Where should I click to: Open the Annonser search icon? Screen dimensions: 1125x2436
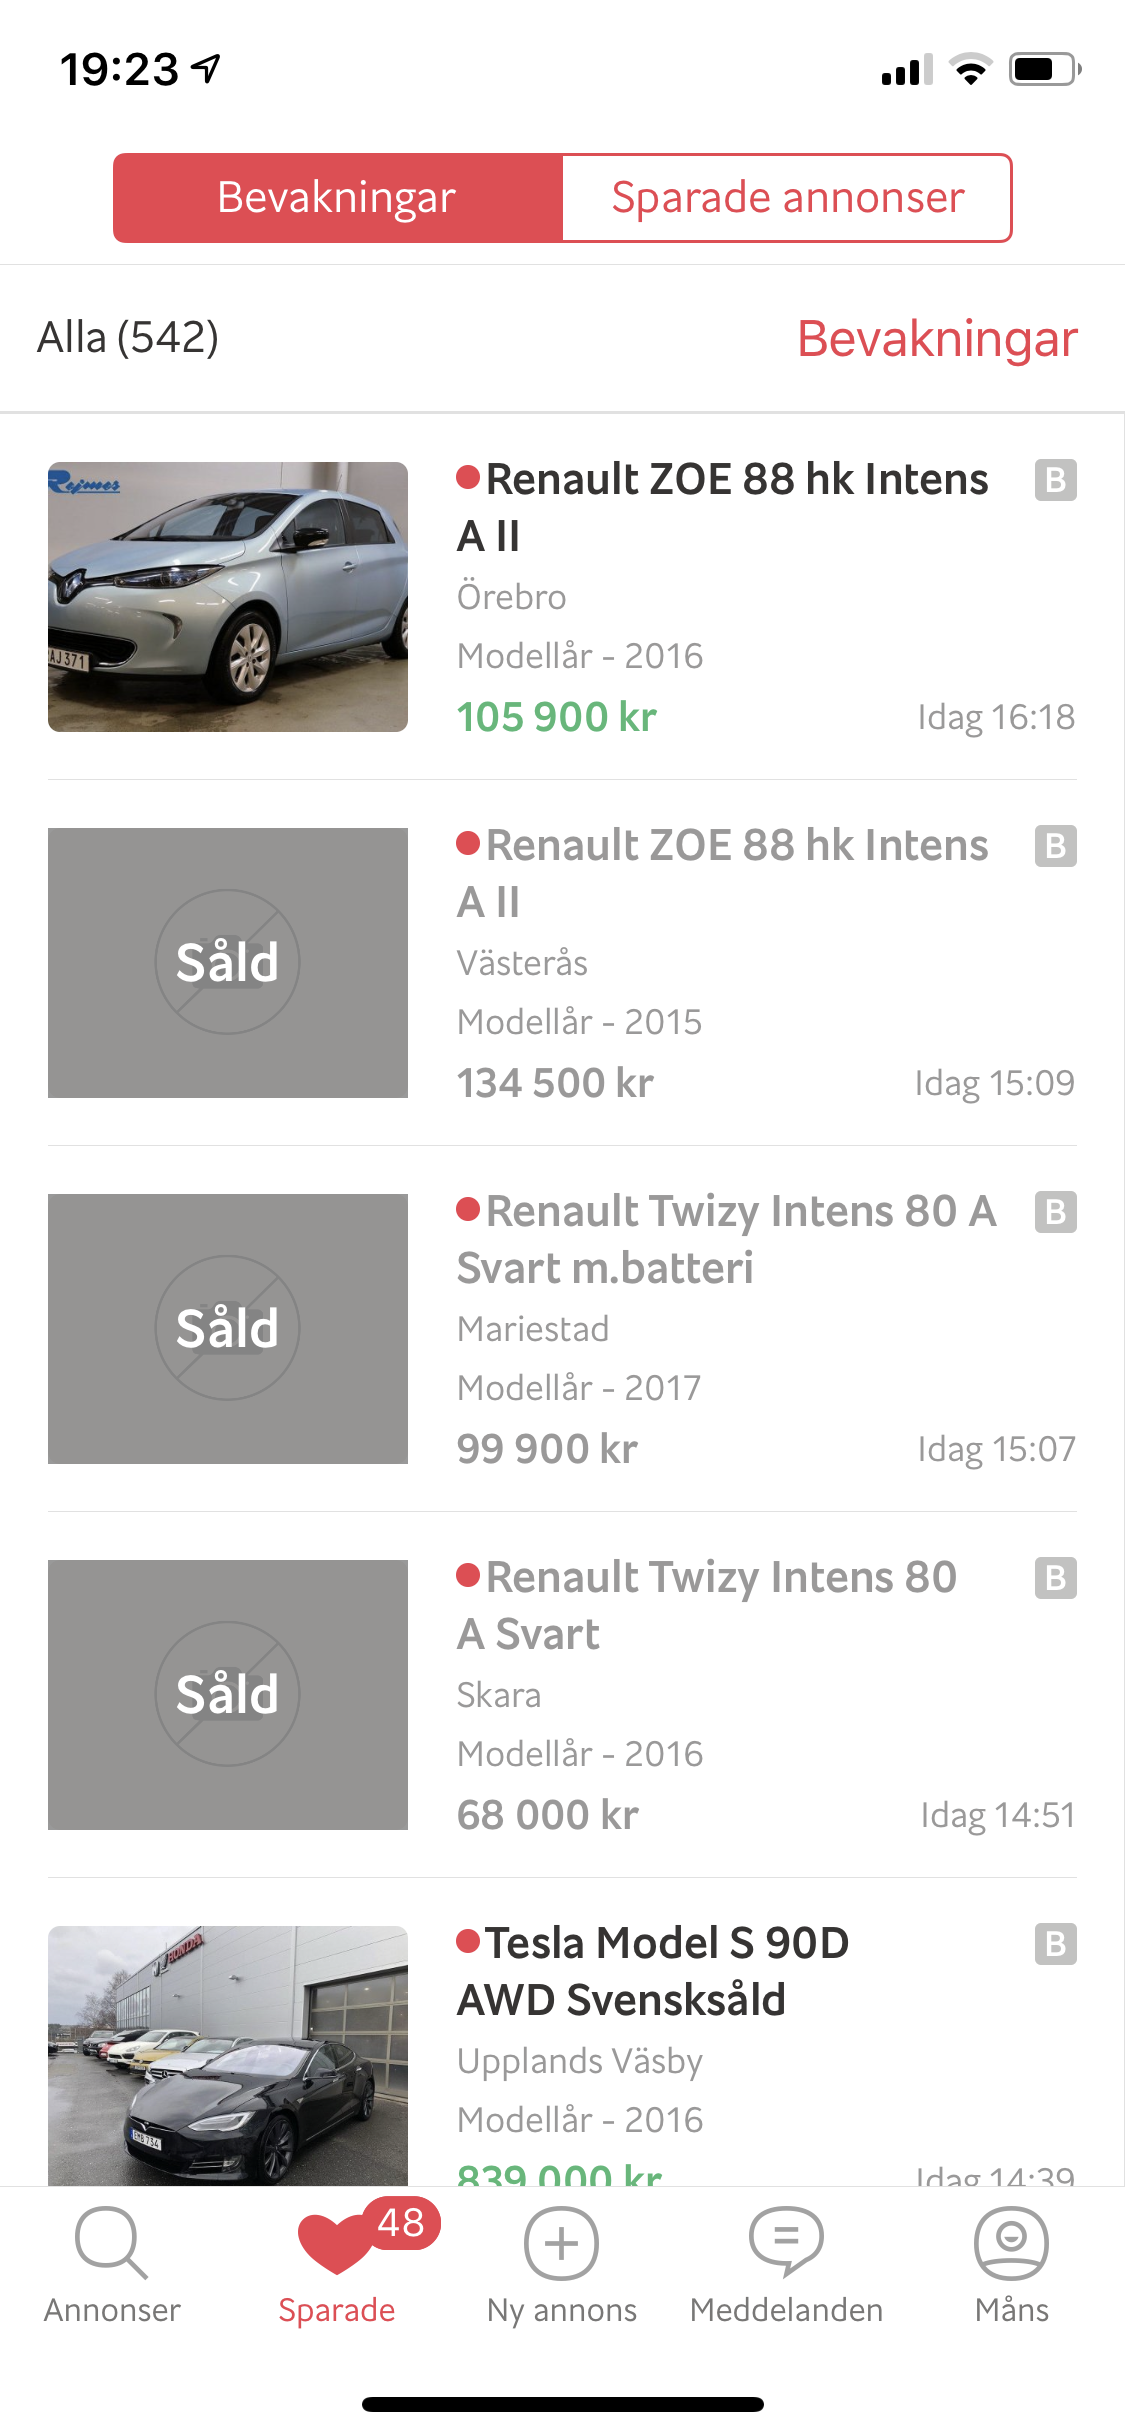tap(112, 2243)
